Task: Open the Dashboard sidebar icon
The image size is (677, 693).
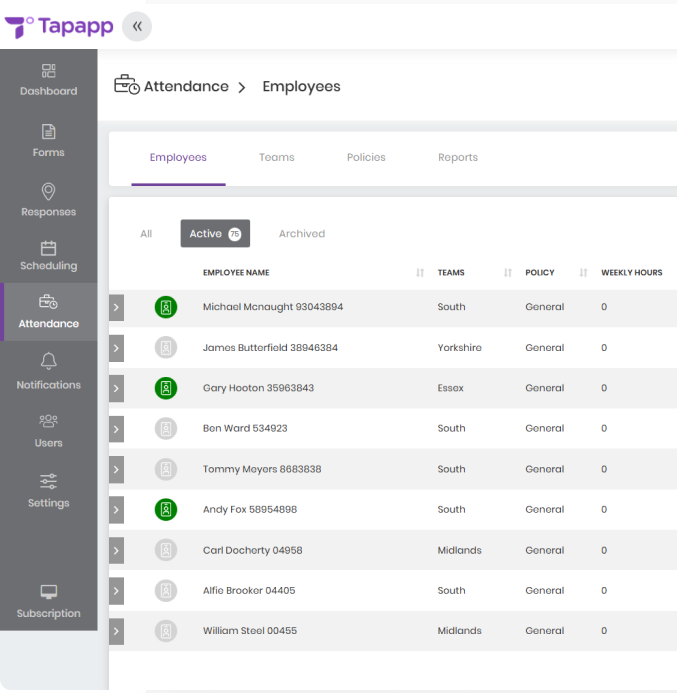Action: pyautogui.click(x=48, y=71)
